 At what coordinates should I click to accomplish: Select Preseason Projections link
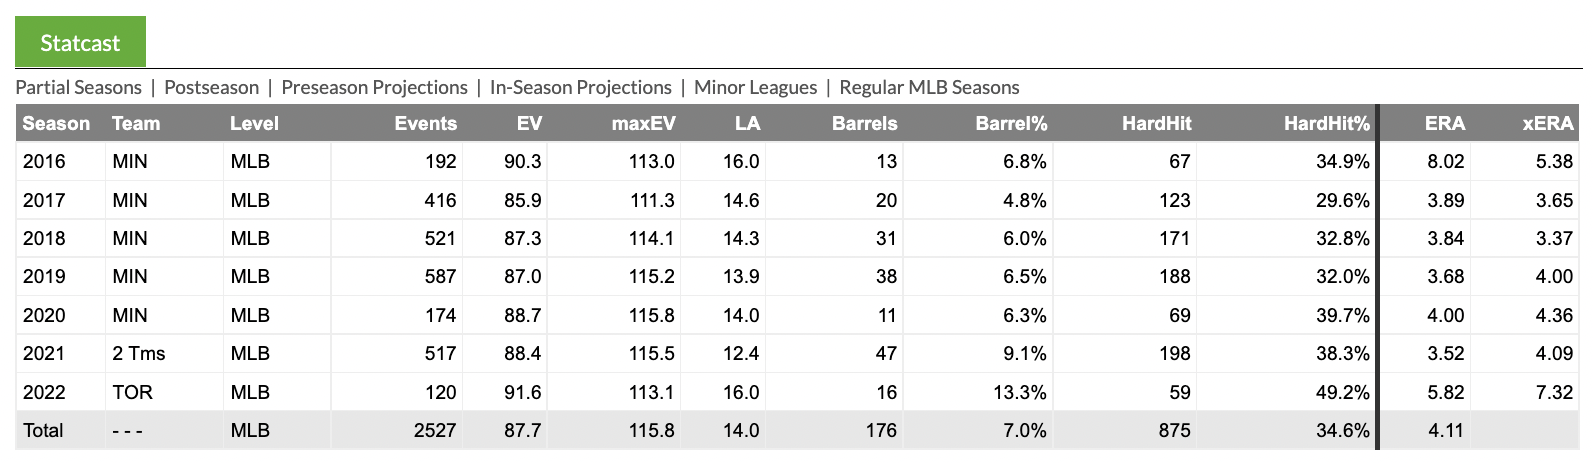(x=374, y=87)
